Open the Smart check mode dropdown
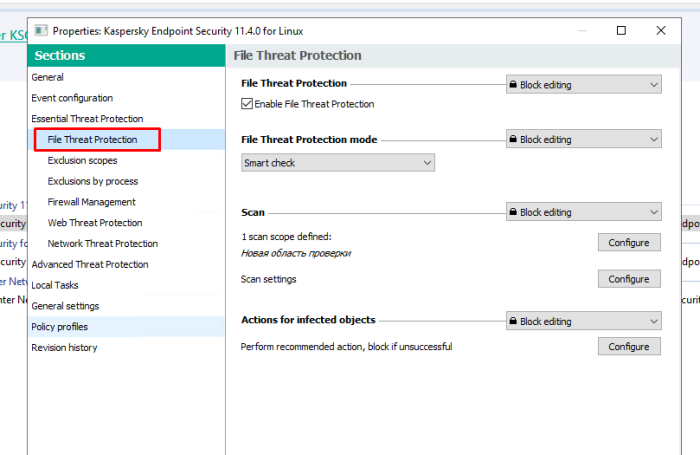 [338, 163]
